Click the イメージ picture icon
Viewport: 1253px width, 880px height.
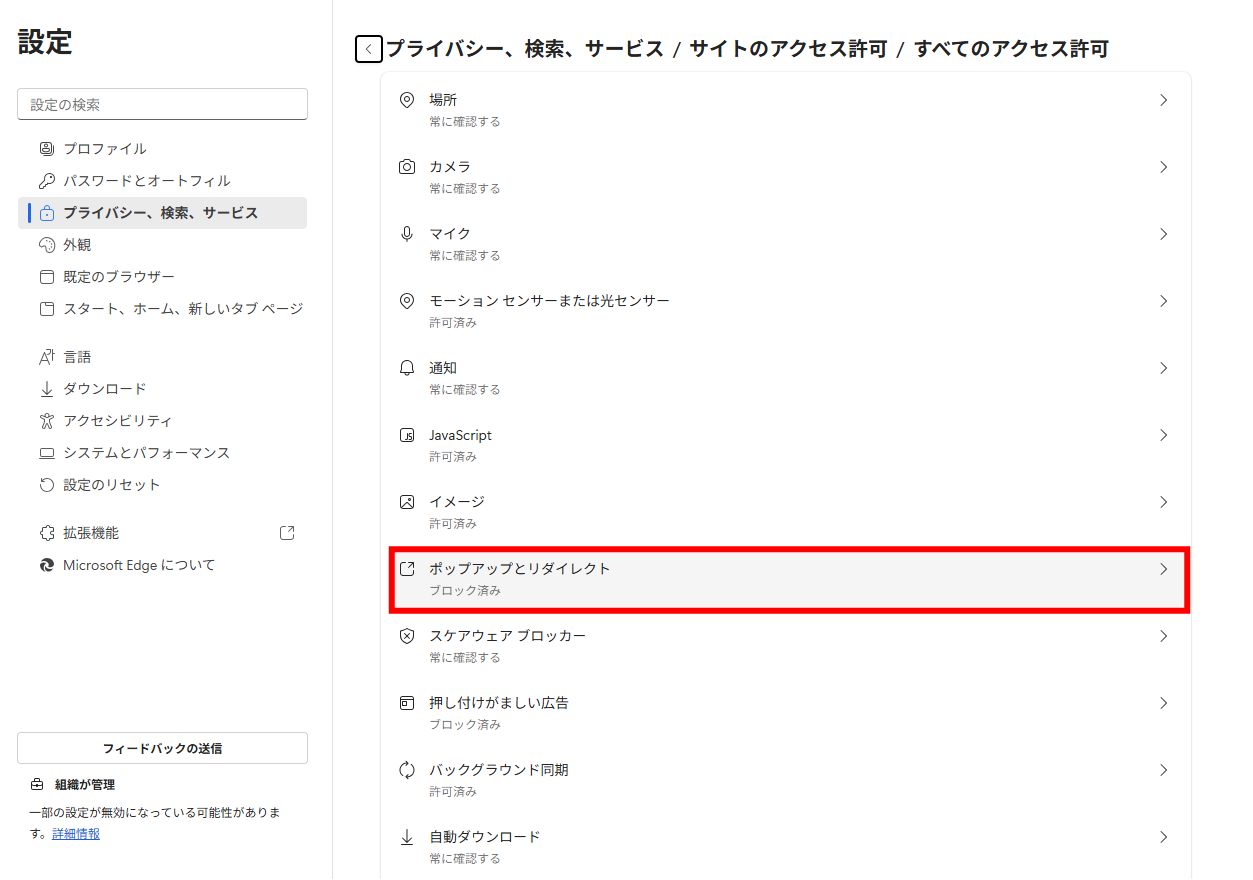tap(407, 502)
